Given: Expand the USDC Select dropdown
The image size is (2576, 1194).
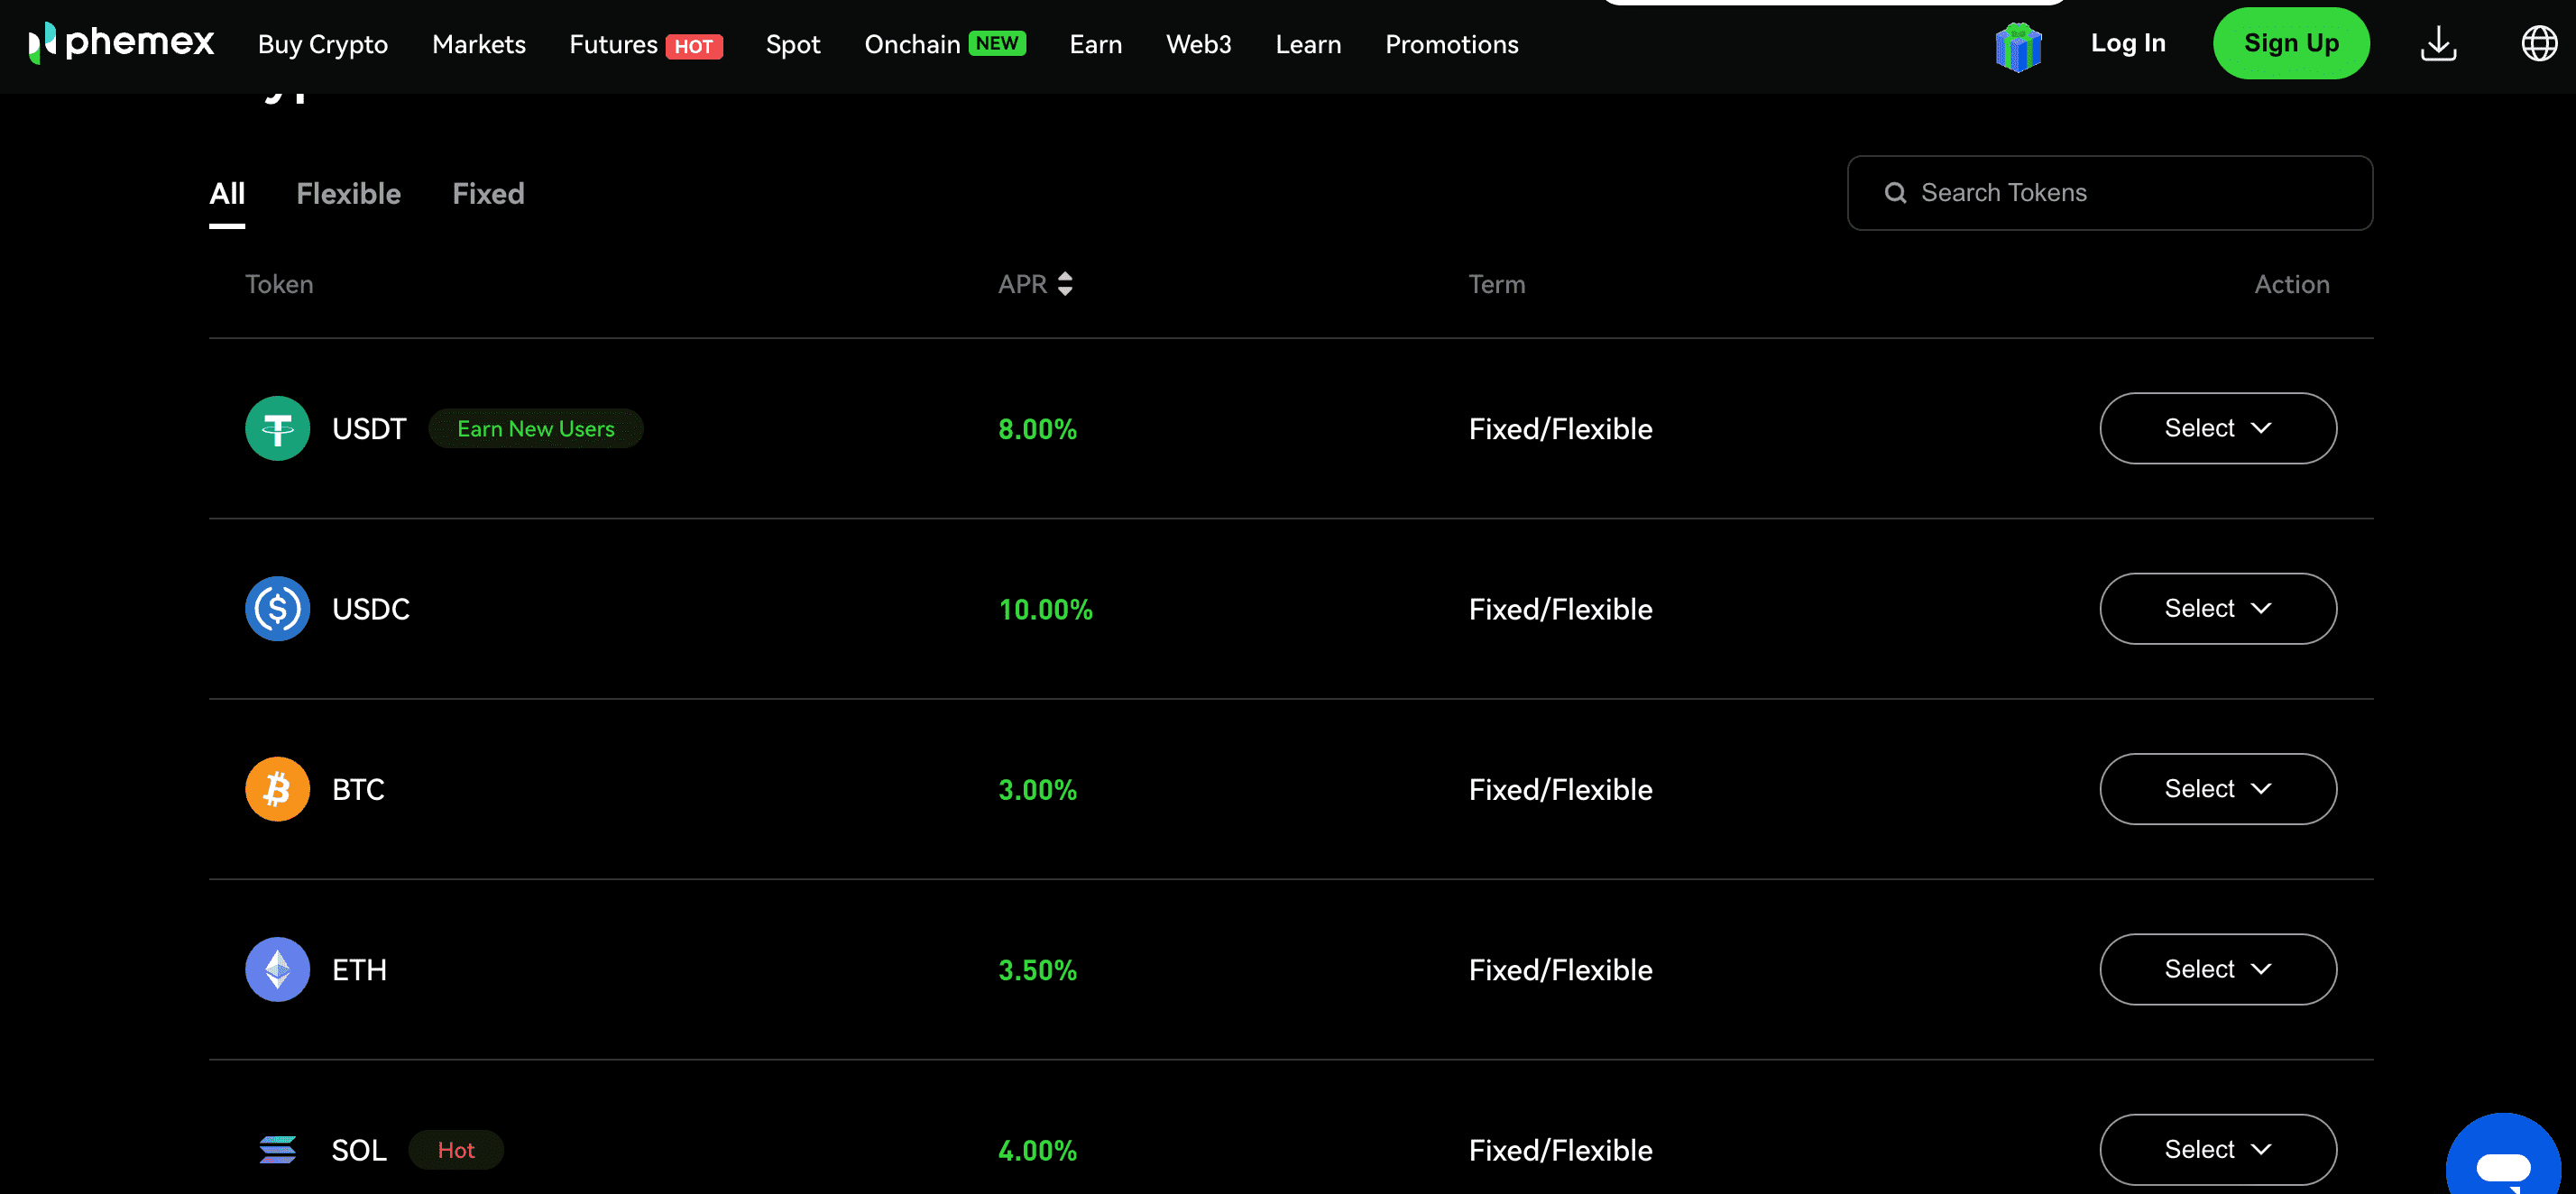Looking at the screenshot, I should click(x=2218, y=608).
